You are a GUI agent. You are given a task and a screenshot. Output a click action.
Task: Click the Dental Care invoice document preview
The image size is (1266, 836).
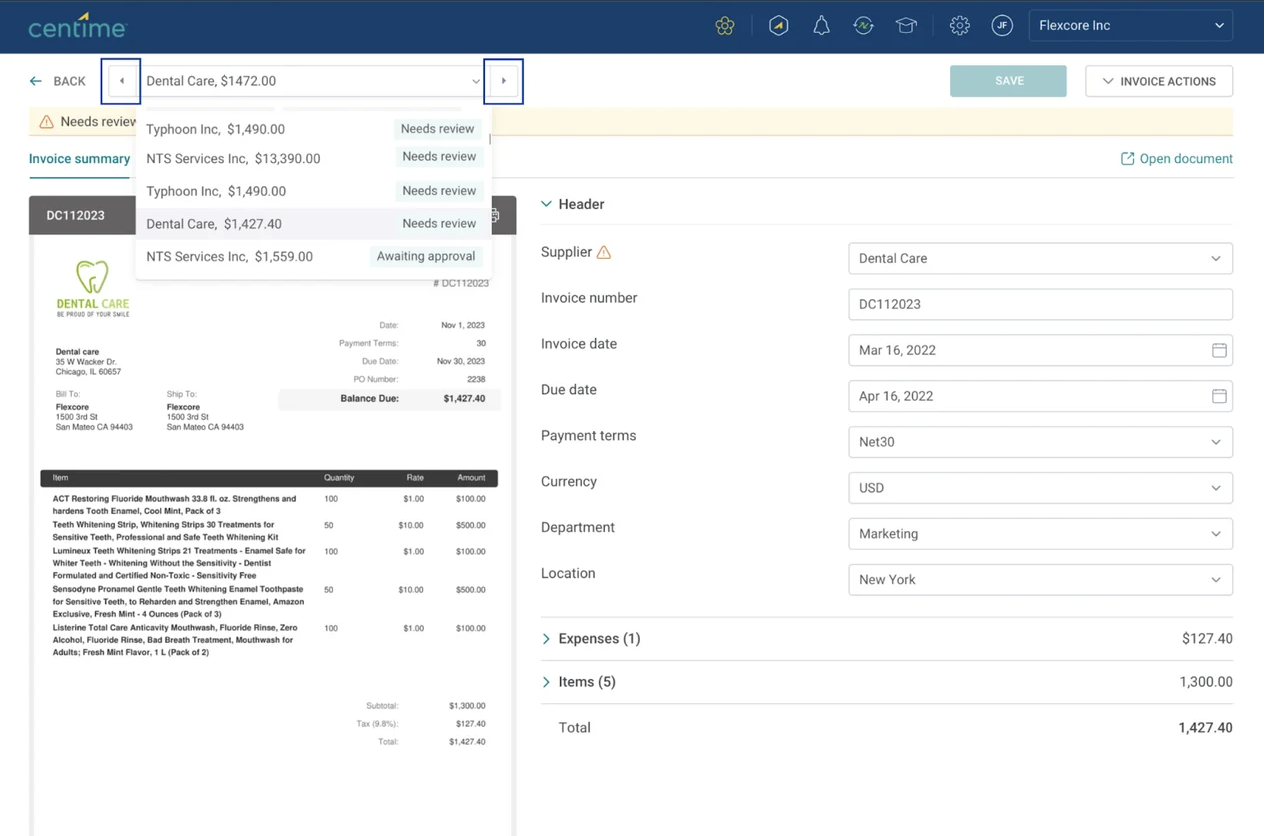[272, 535]
